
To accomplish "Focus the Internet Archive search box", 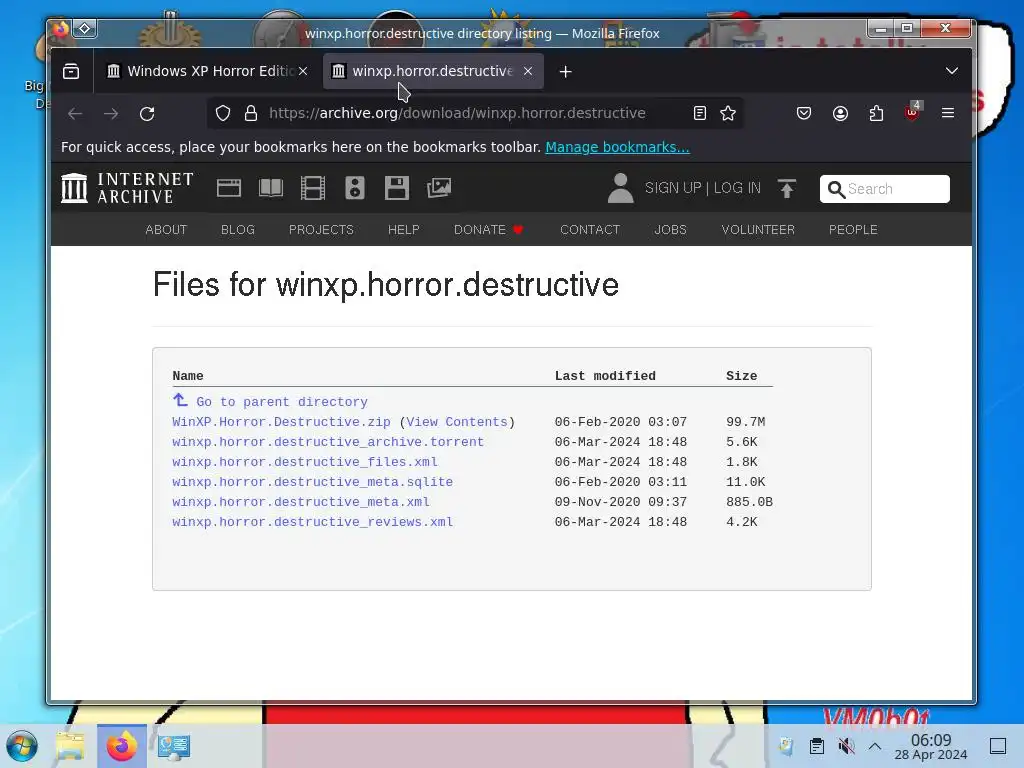I will [x=884, y=189].
